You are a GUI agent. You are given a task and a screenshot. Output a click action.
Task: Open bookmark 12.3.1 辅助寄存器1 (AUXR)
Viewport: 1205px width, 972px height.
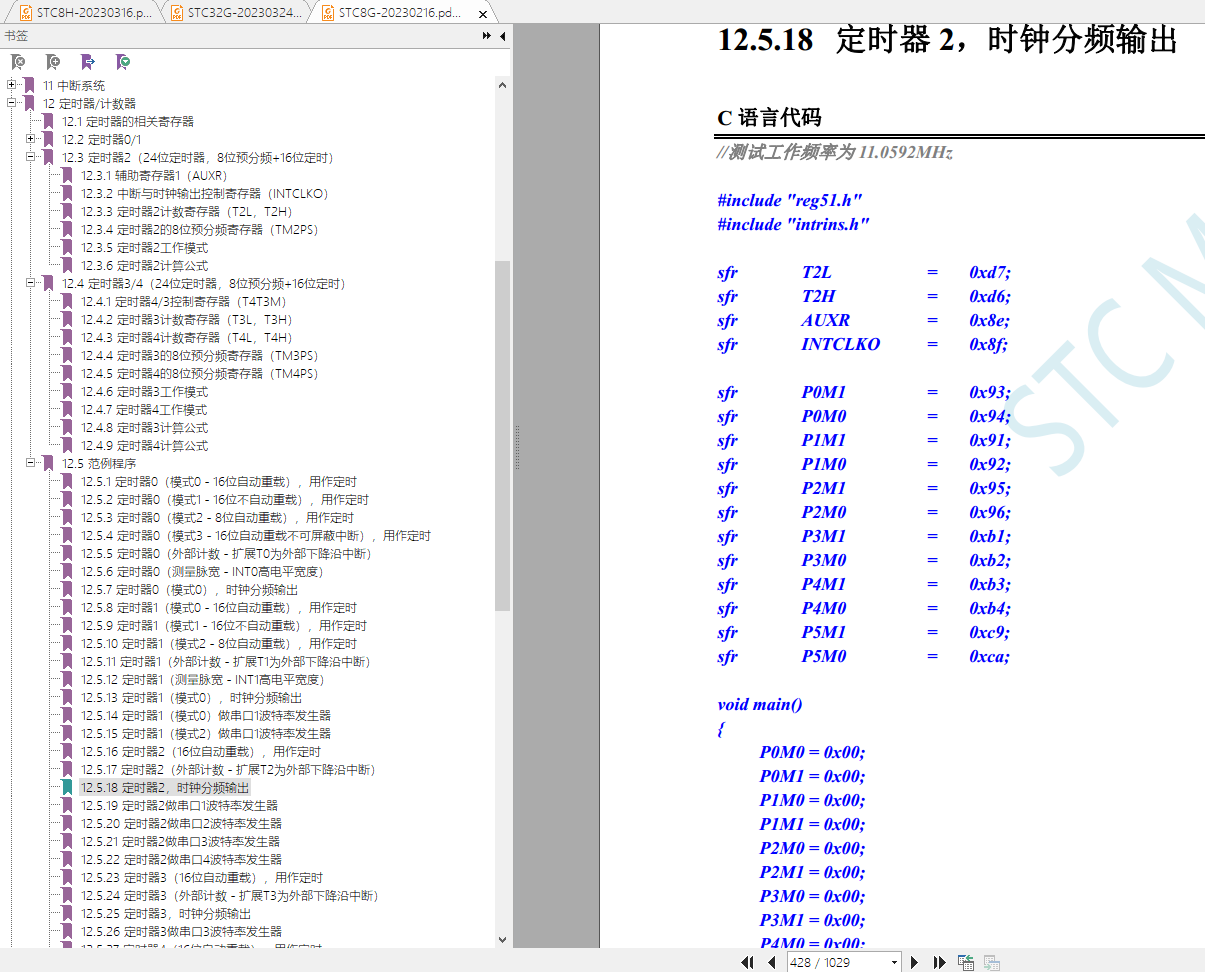pos(155,175)
